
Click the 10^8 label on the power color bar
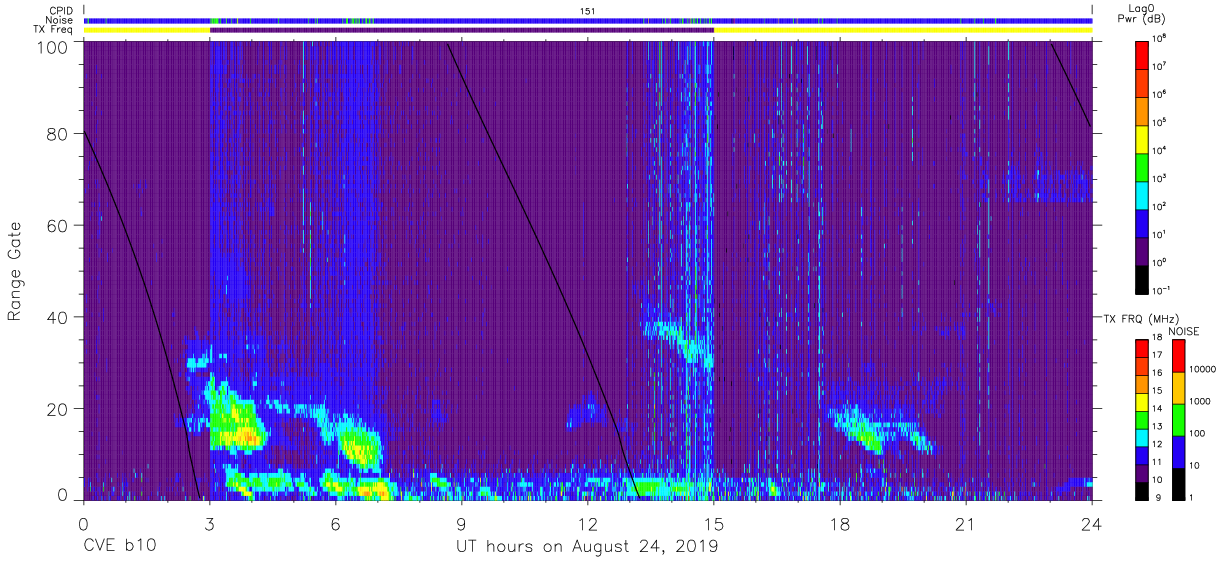click(x=1161, y=38)
